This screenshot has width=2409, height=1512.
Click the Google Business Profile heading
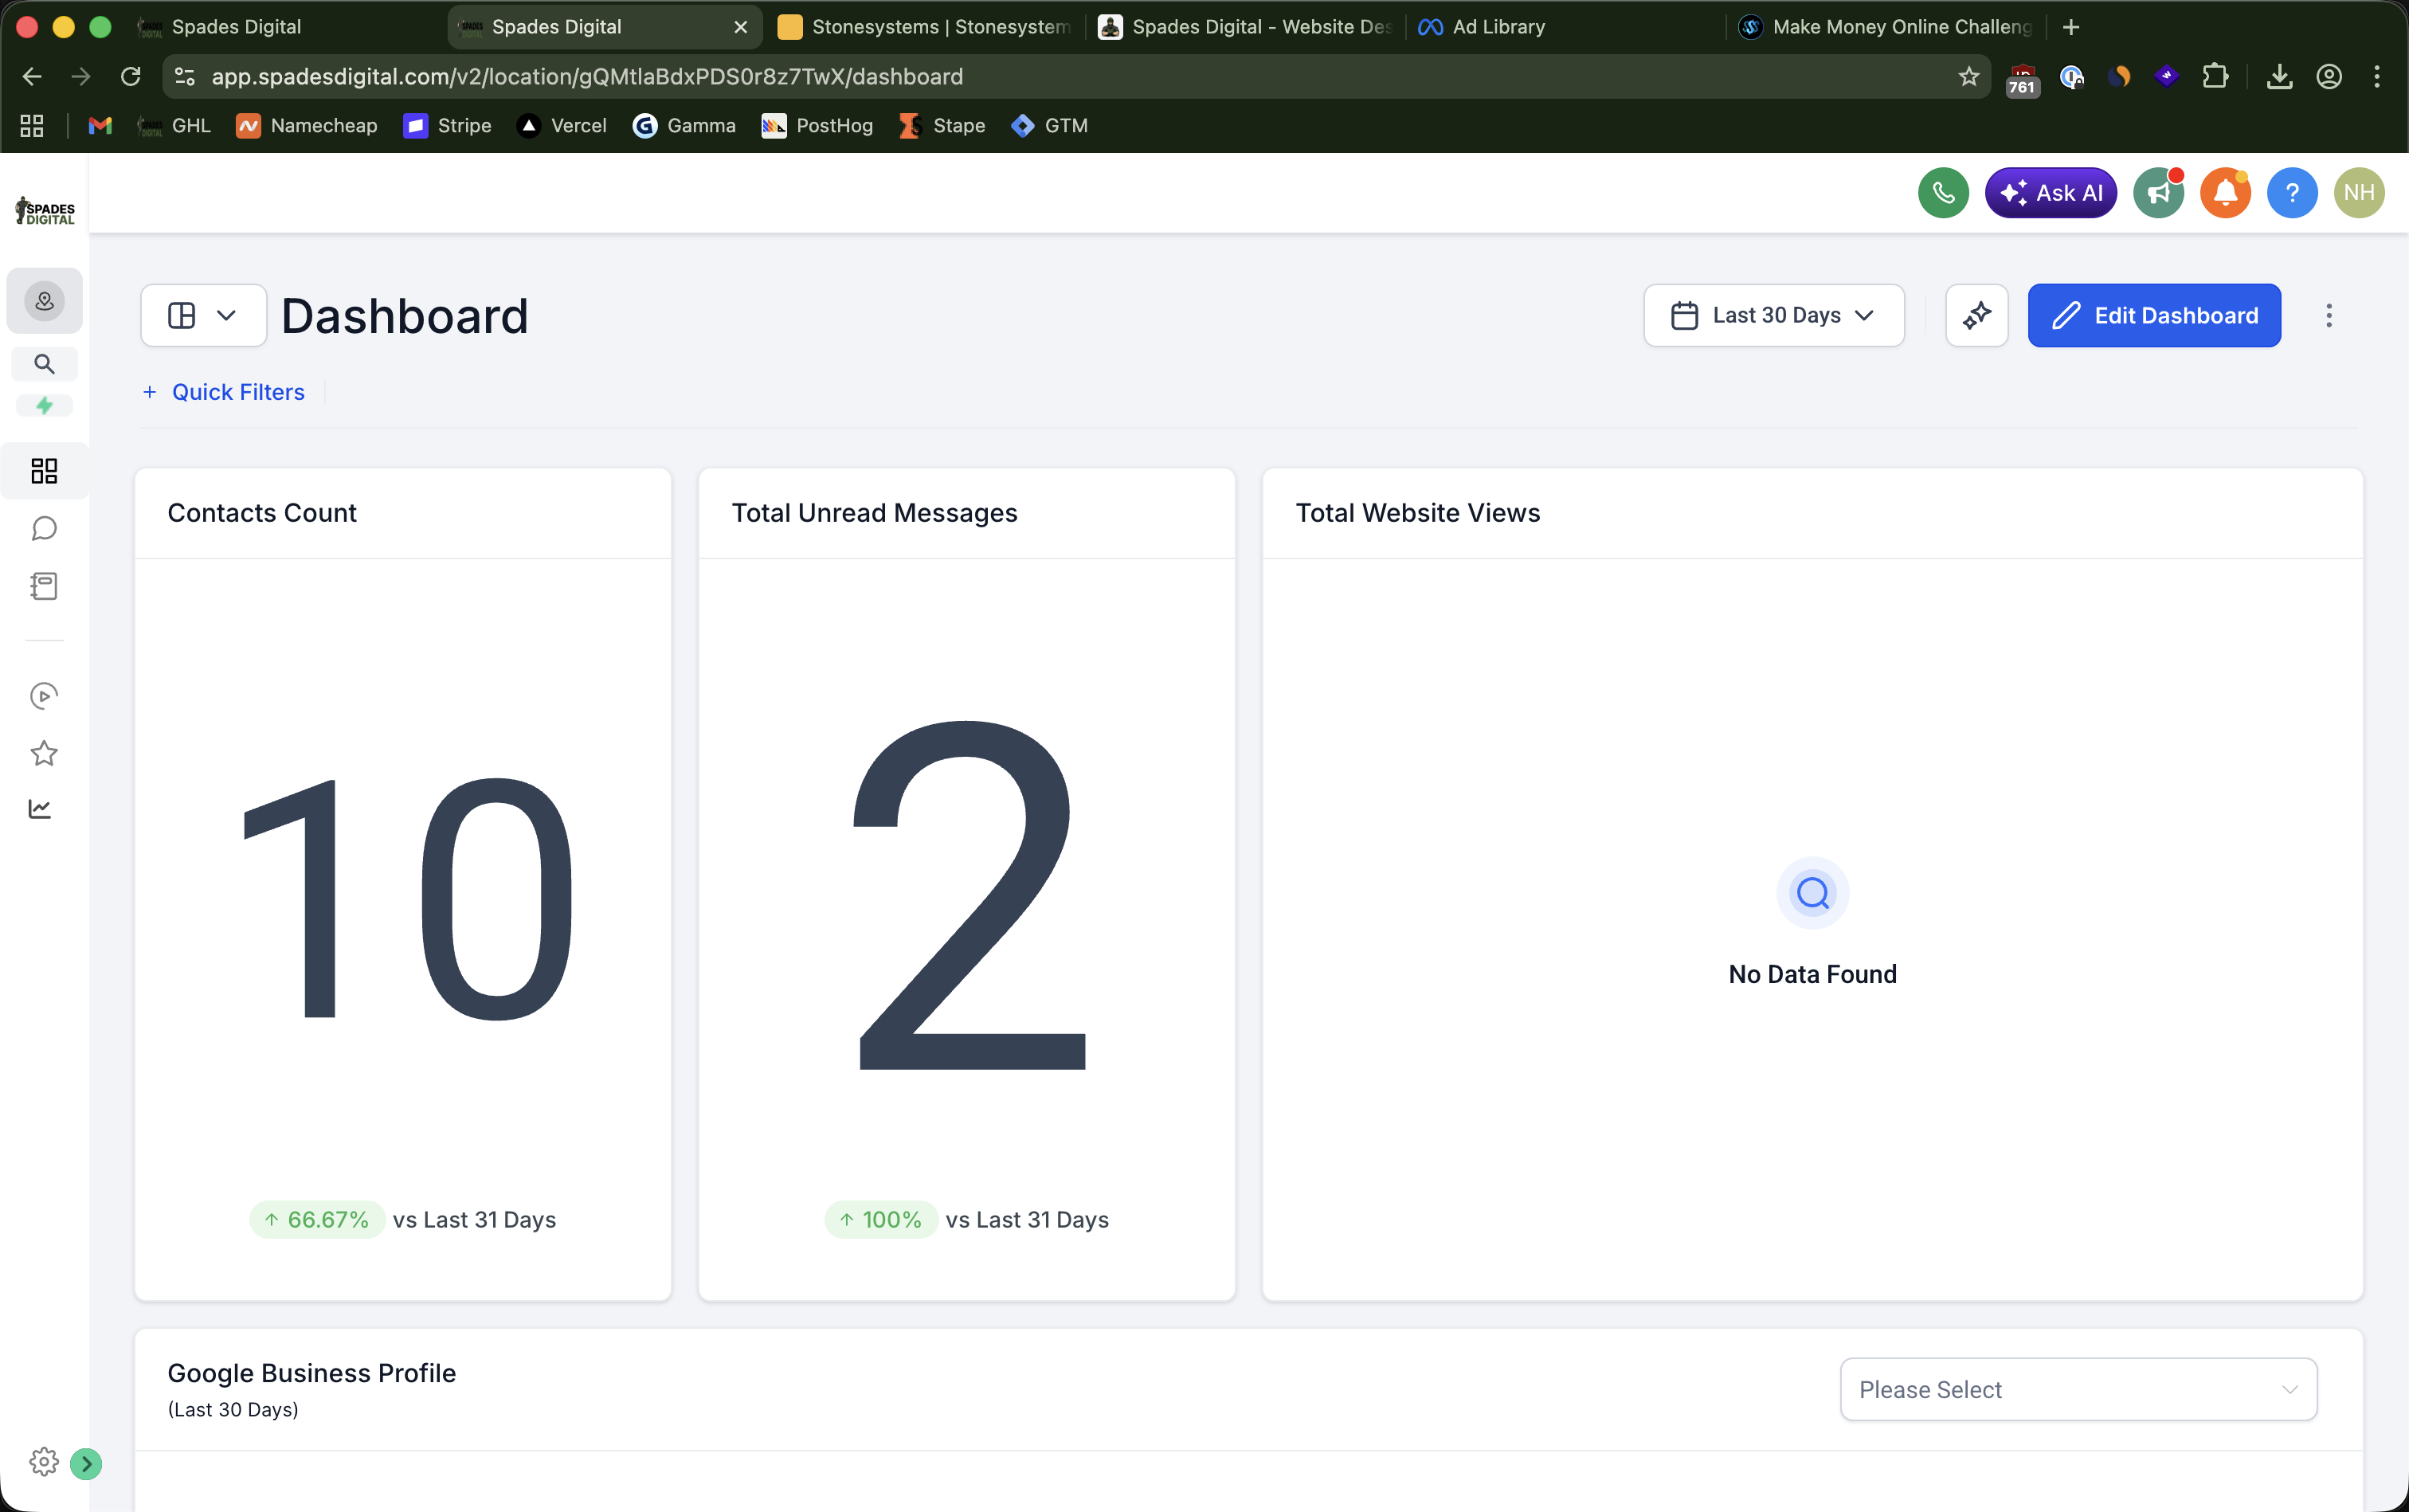click(x=312, y=1374)
